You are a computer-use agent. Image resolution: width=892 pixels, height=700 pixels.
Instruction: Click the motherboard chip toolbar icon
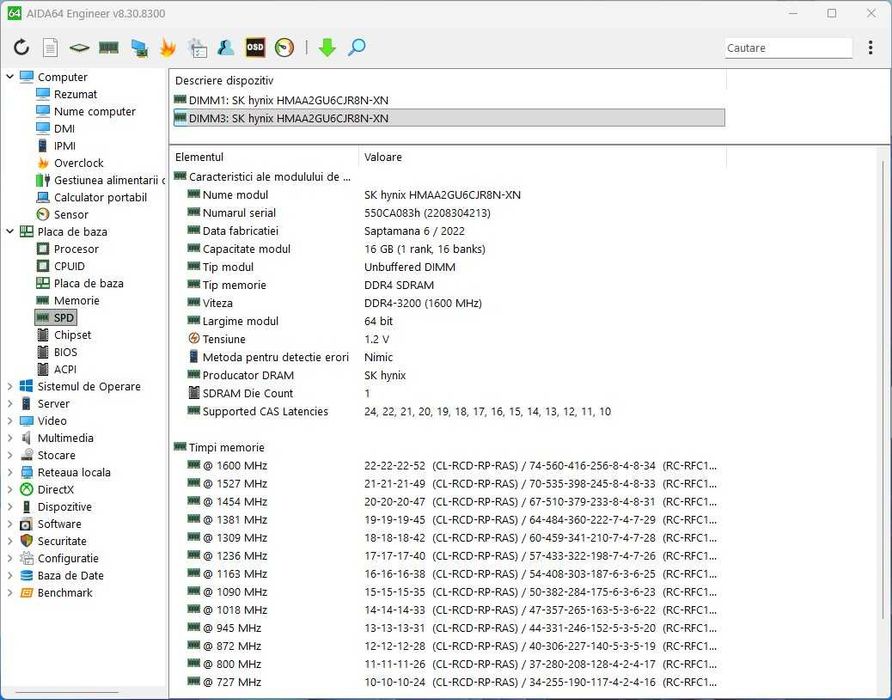[79, 48]
